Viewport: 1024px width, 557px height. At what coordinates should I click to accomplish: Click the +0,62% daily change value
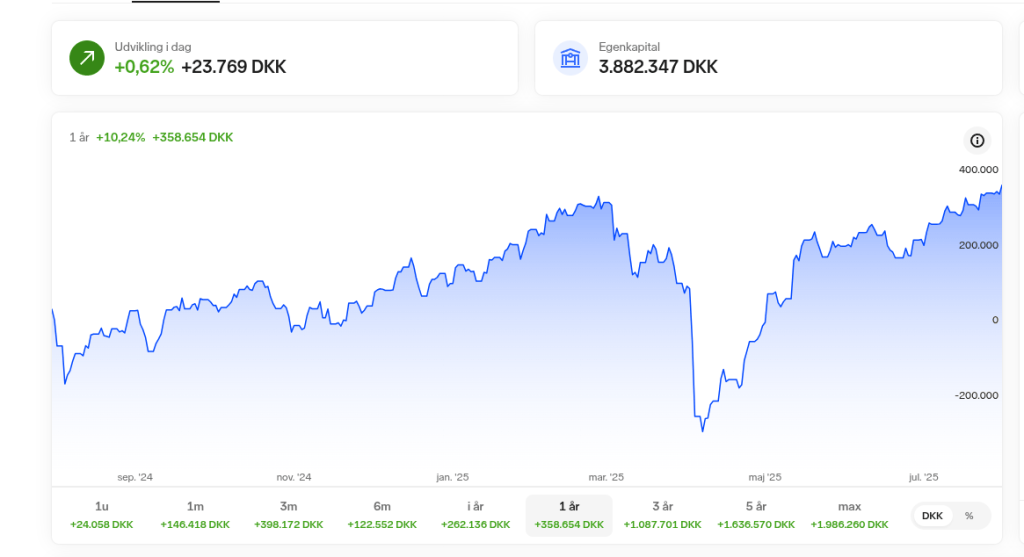[x=144, y=68]
